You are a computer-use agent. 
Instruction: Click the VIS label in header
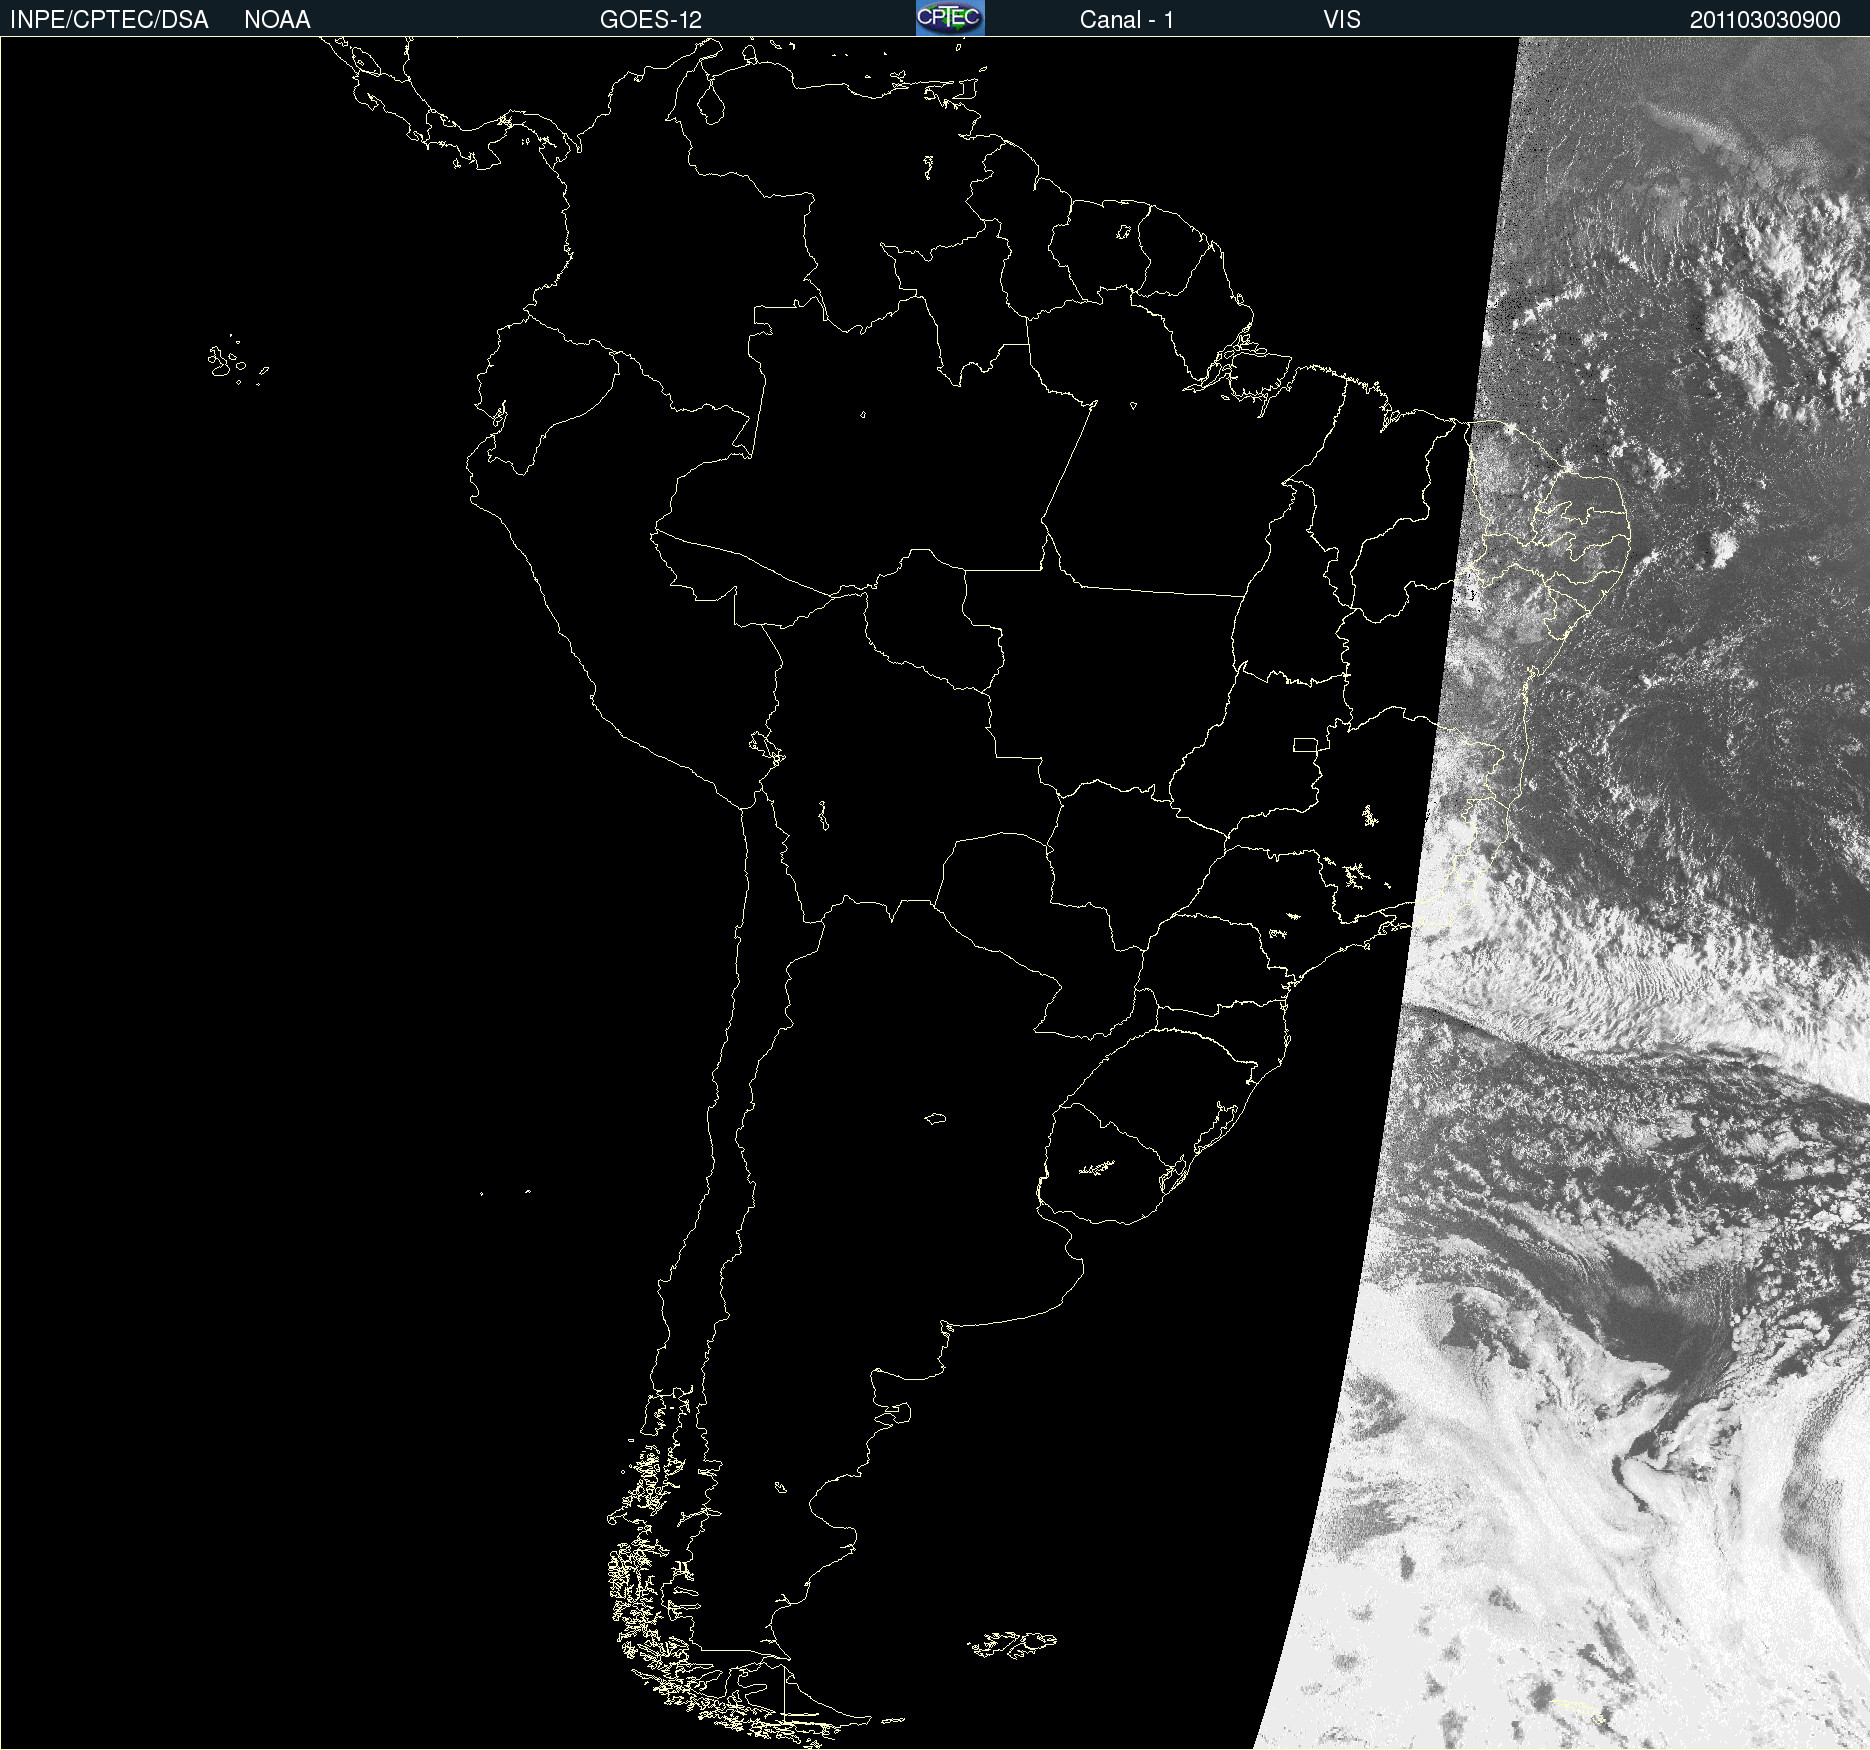pyautogui.click(x=1342, y=20)
